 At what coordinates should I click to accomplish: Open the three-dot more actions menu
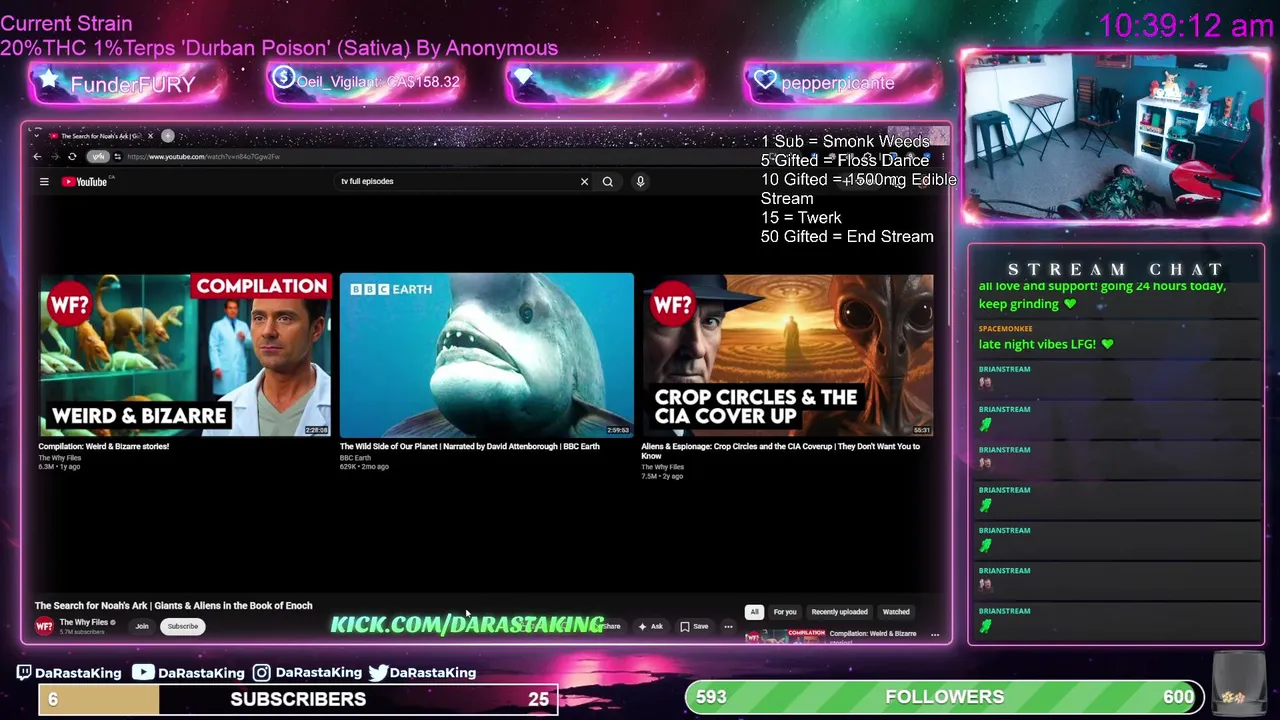tap(728, 626)
